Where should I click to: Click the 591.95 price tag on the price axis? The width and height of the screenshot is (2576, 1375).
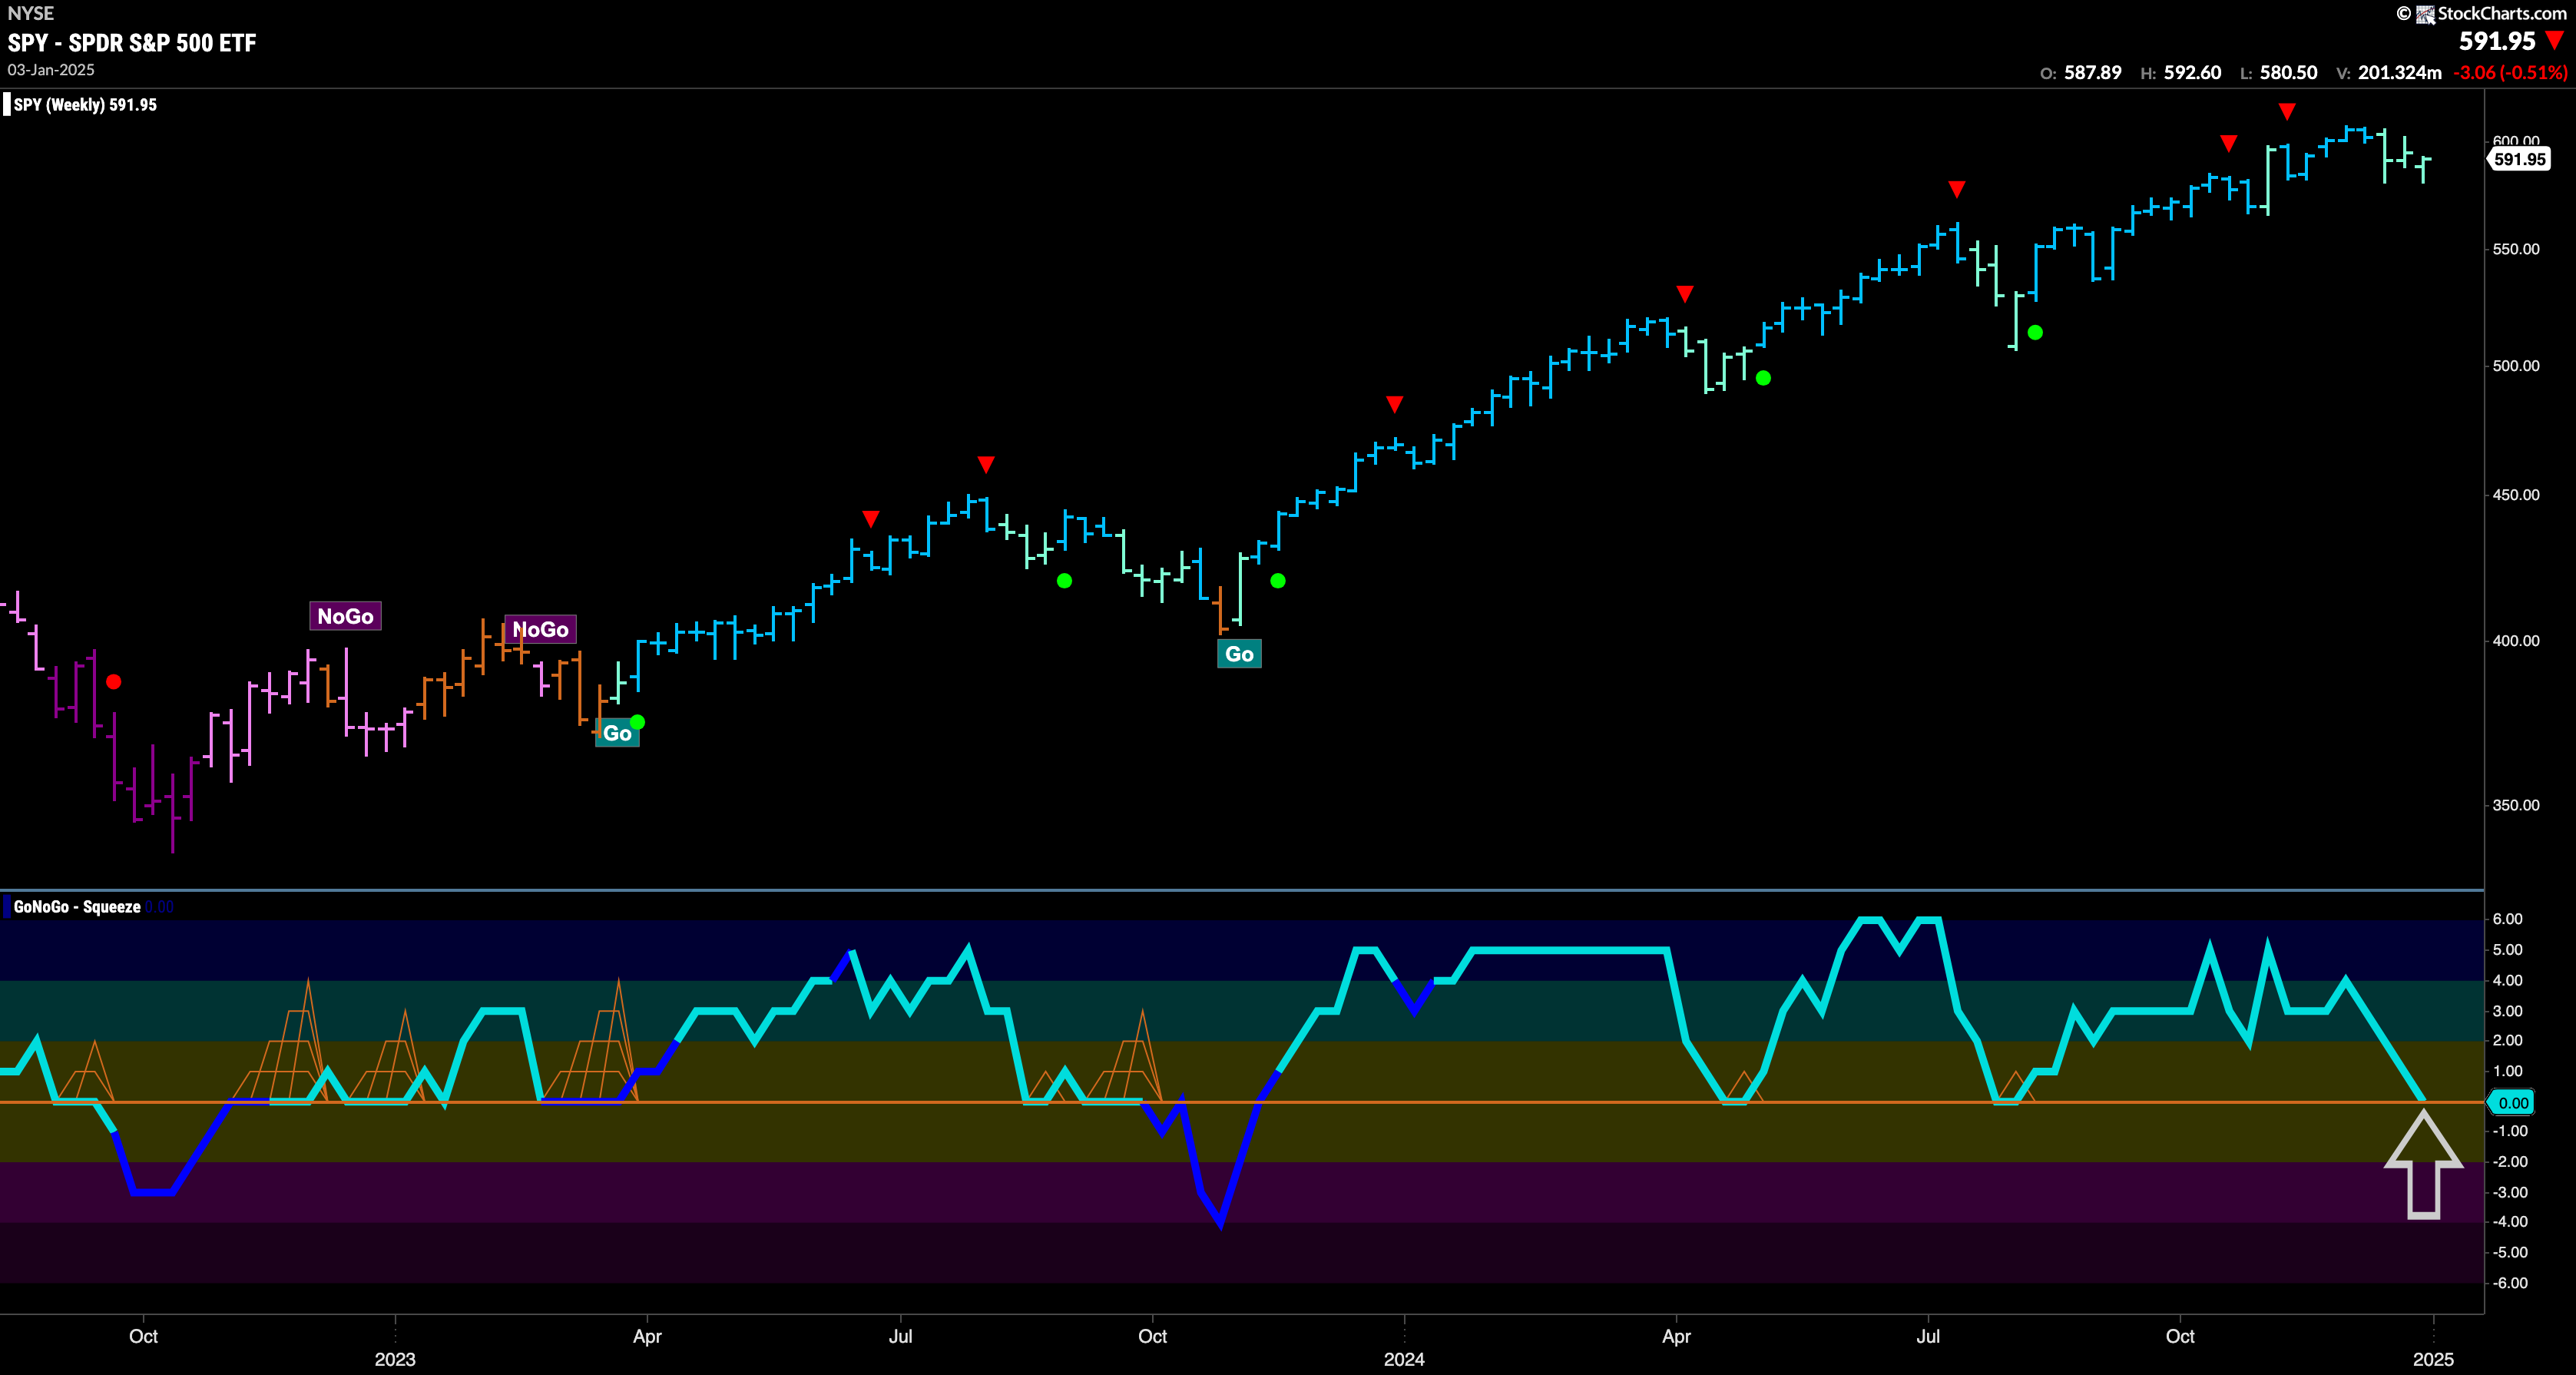coord(2519,159)
